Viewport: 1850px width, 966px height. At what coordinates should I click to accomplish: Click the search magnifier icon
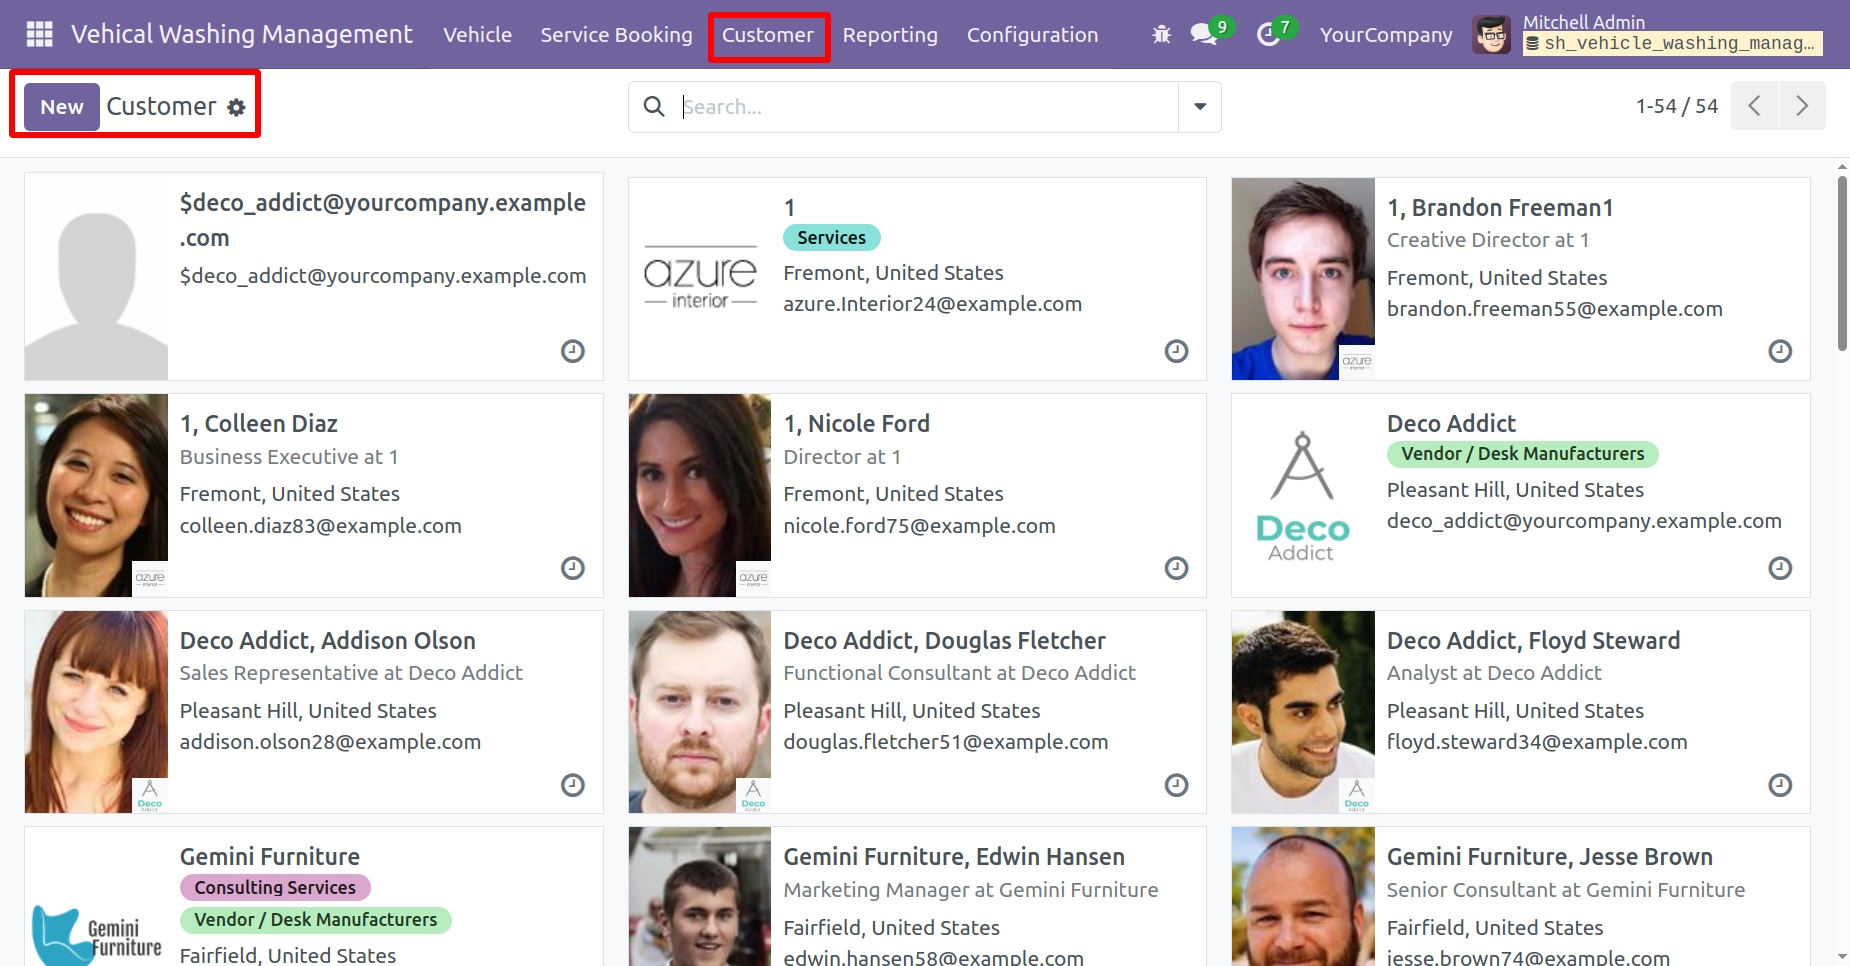pos(654,106)
